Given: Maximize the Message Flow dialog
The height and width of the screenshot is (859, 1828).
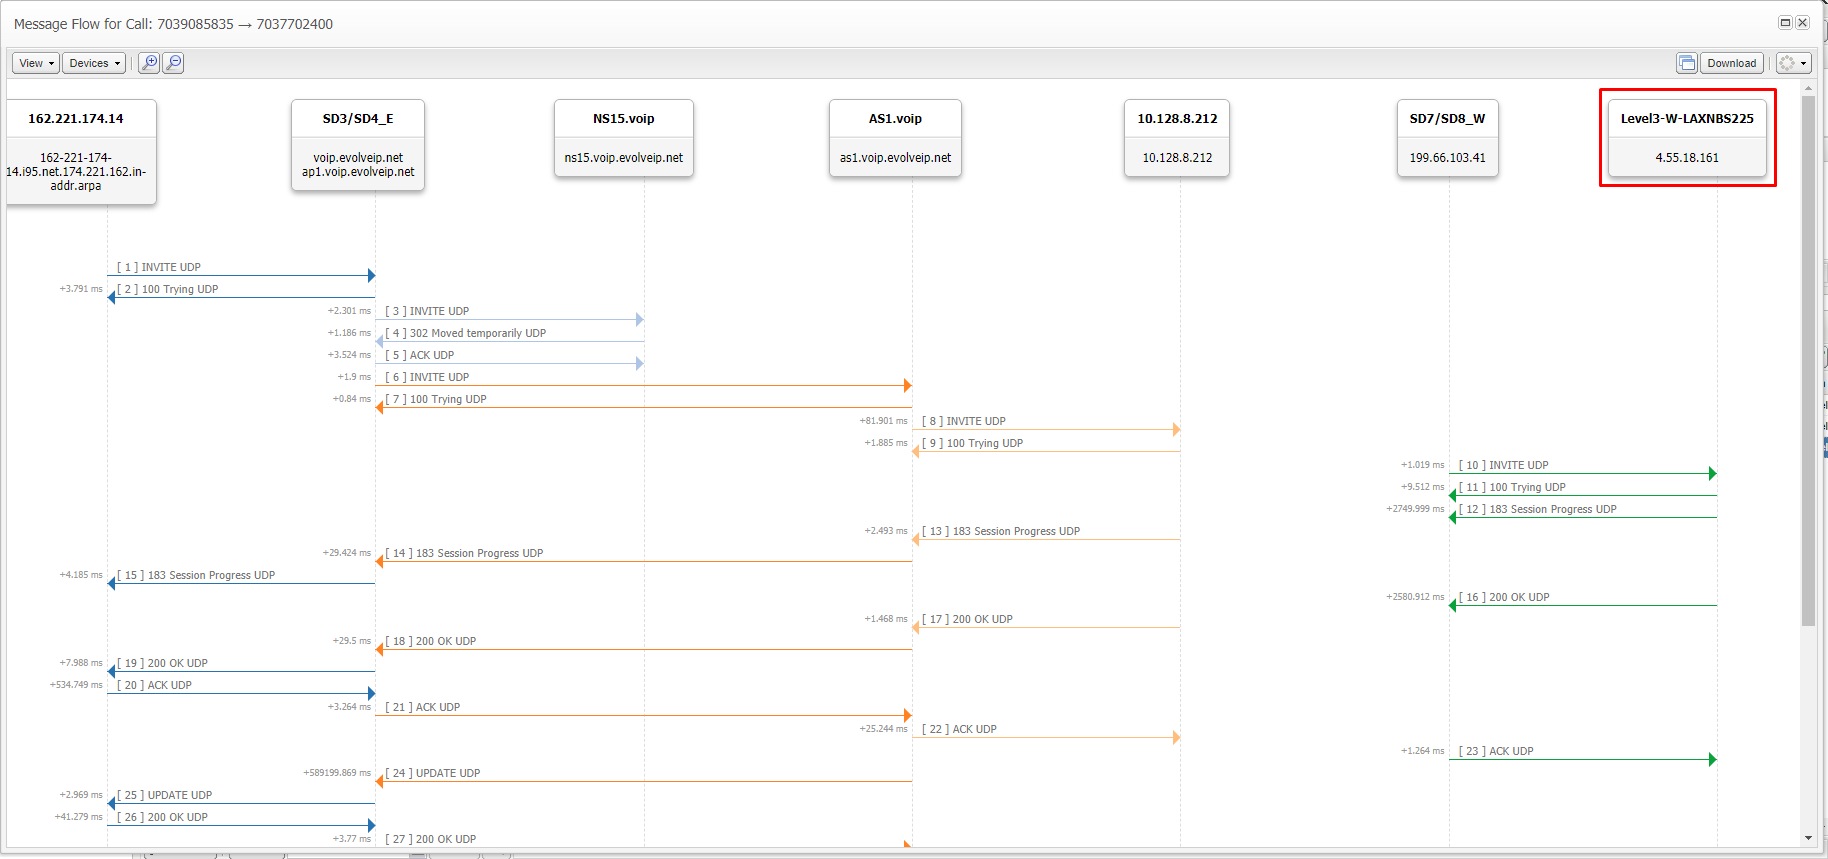Looking at the screenshot, I should (x=1785, y=23).
